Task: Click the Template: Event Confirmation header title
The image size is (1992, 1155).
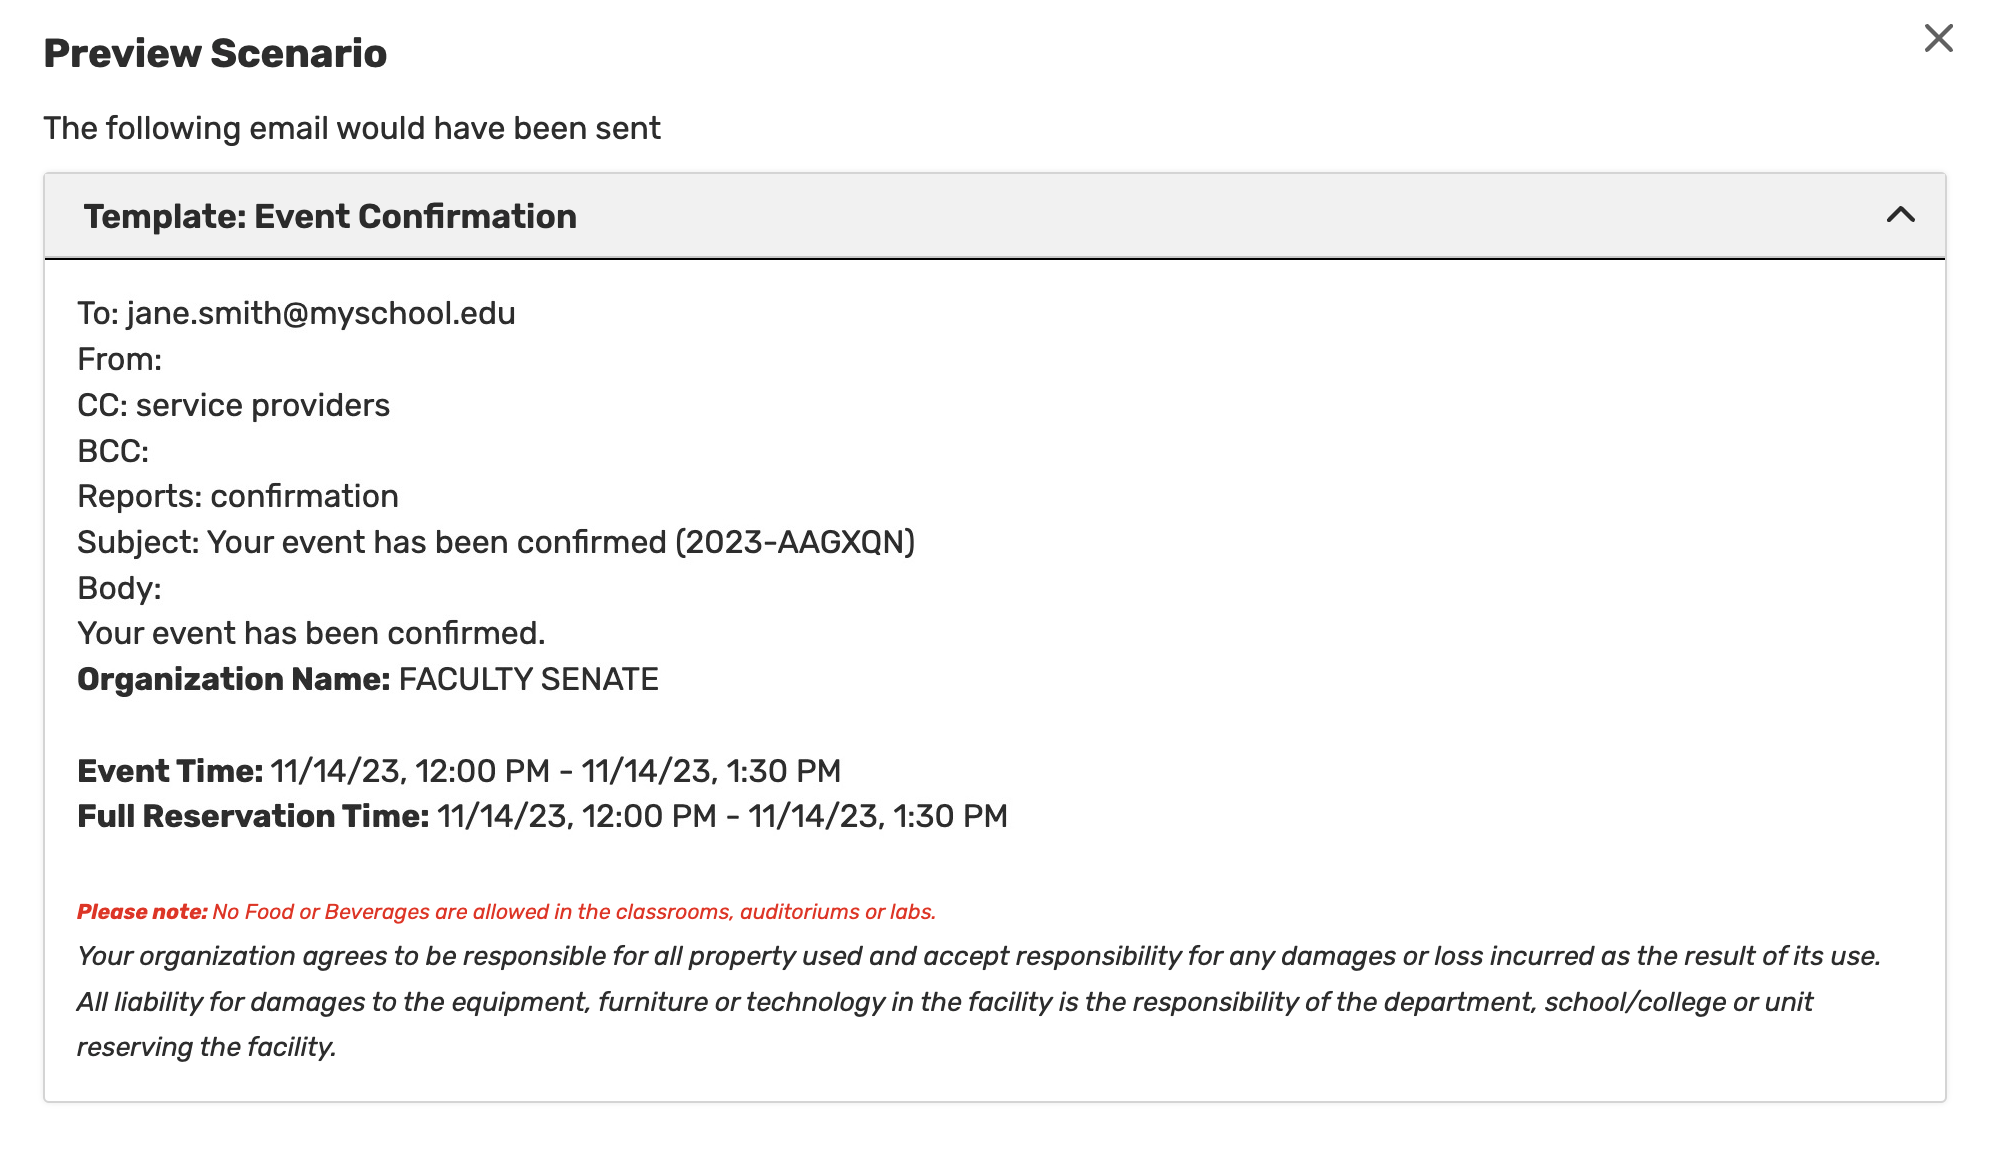Action: pos(330,216)
